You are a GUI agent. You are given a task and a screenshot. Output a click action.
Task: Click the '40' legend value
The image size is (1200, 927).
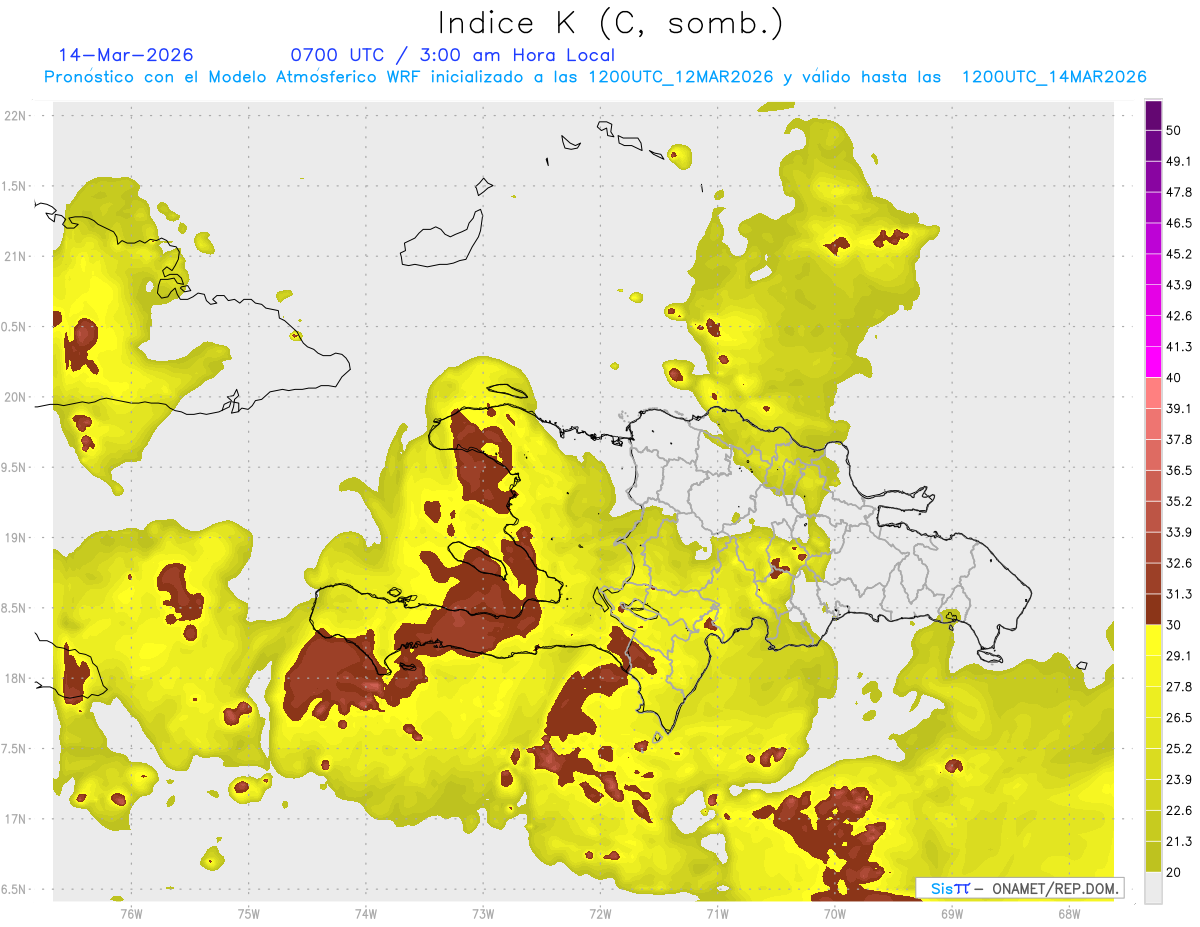click(x=1174, y=377)
